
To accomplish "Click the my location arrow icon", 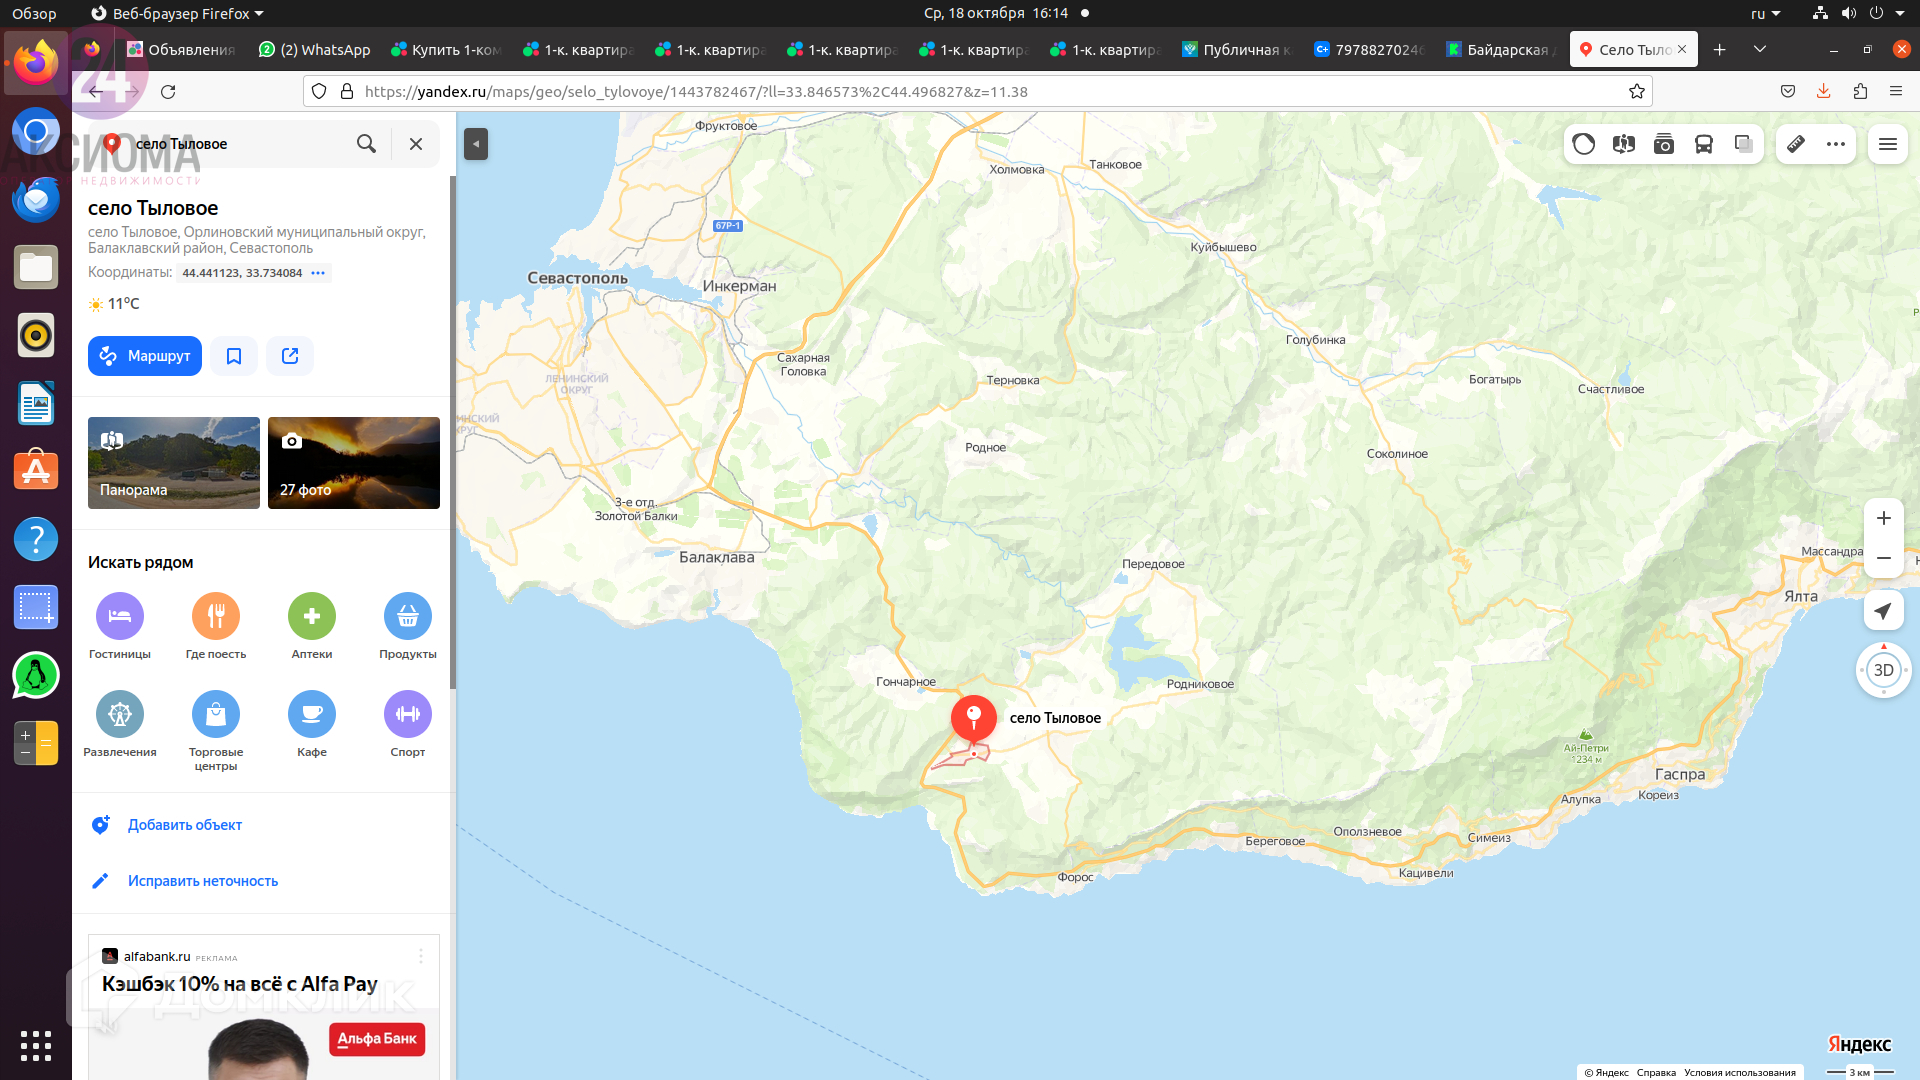I will pos(1883,611).
